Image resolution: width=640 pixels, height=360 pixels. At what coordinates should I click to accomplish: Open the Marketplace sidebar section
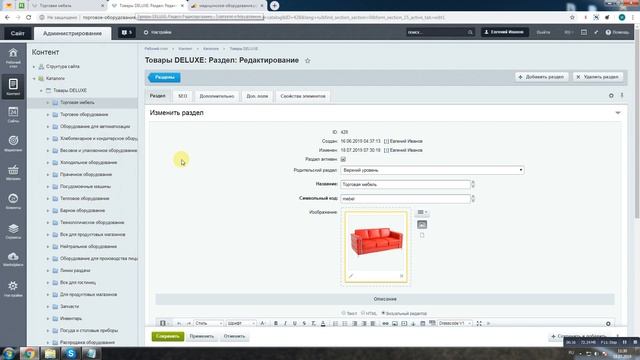click(13, 259)
